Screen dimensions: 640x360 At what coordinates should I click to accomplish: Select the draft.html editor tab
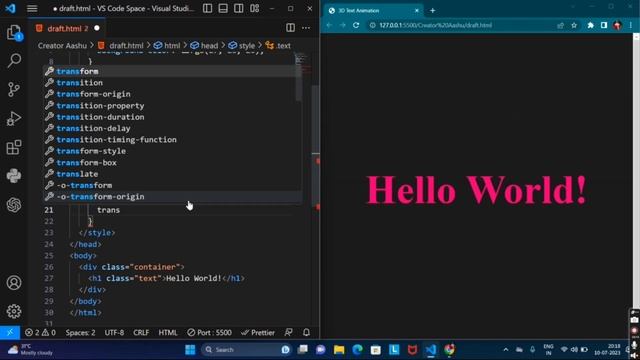pos(67,28)
